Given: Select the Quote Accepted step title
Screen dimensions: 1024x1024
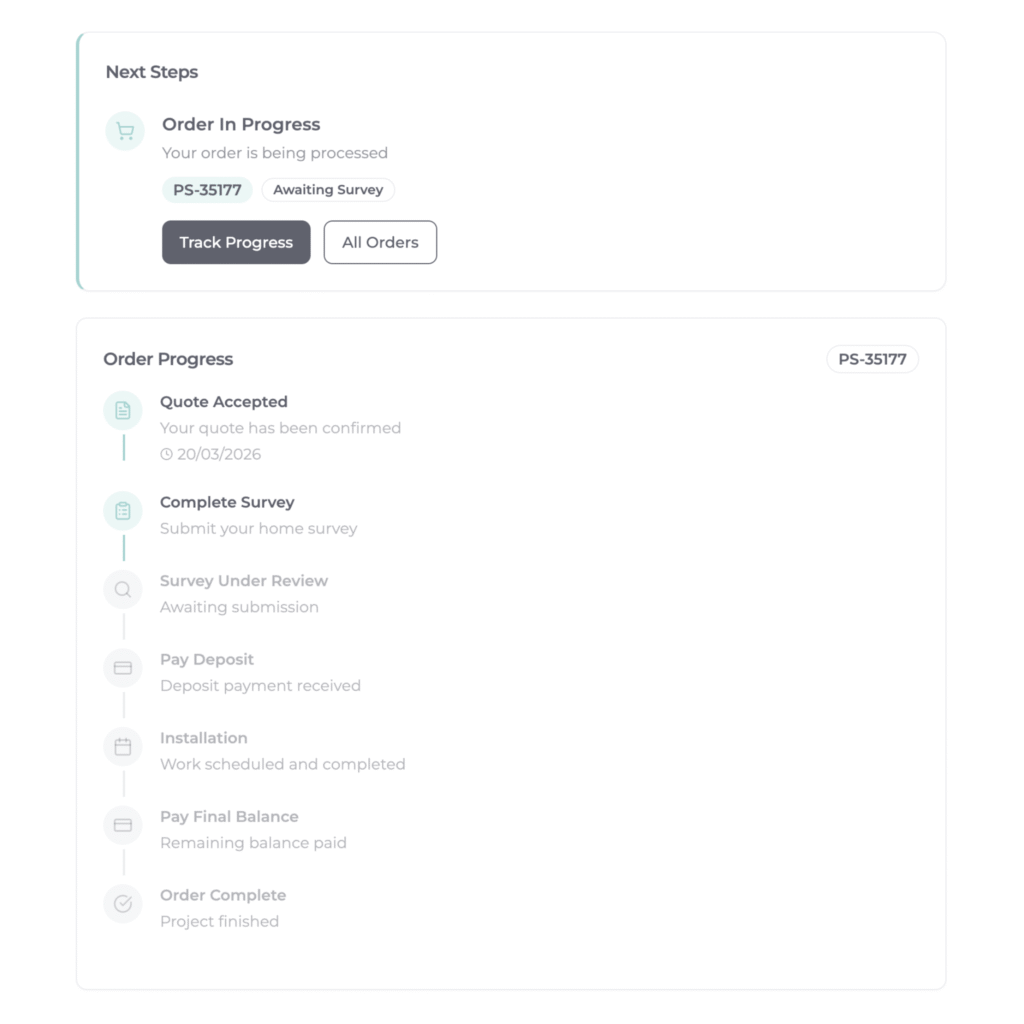Looking at the screenshot, I should pos(224,402).
